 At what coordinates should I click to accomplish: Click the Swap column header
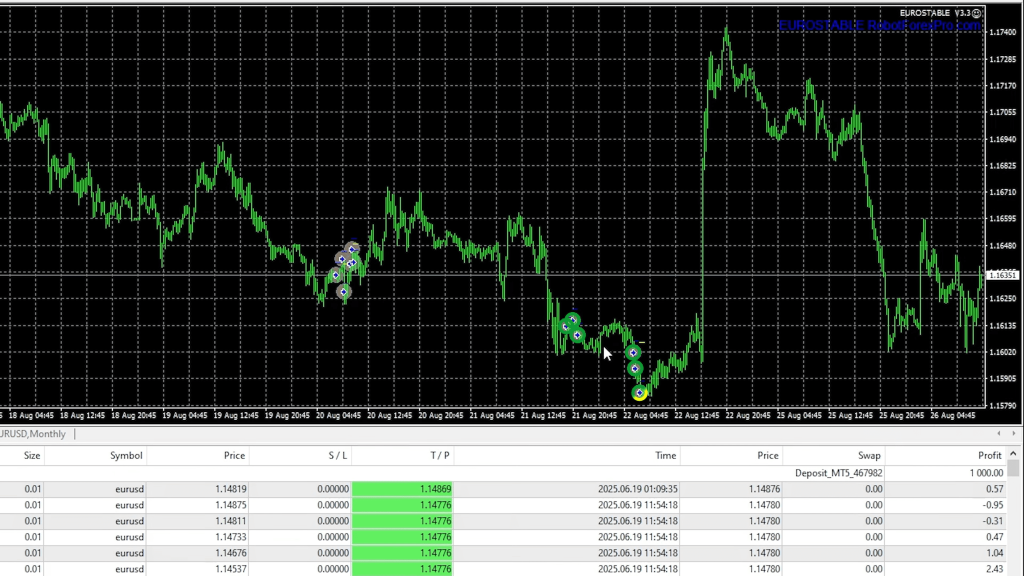(869, 455)
